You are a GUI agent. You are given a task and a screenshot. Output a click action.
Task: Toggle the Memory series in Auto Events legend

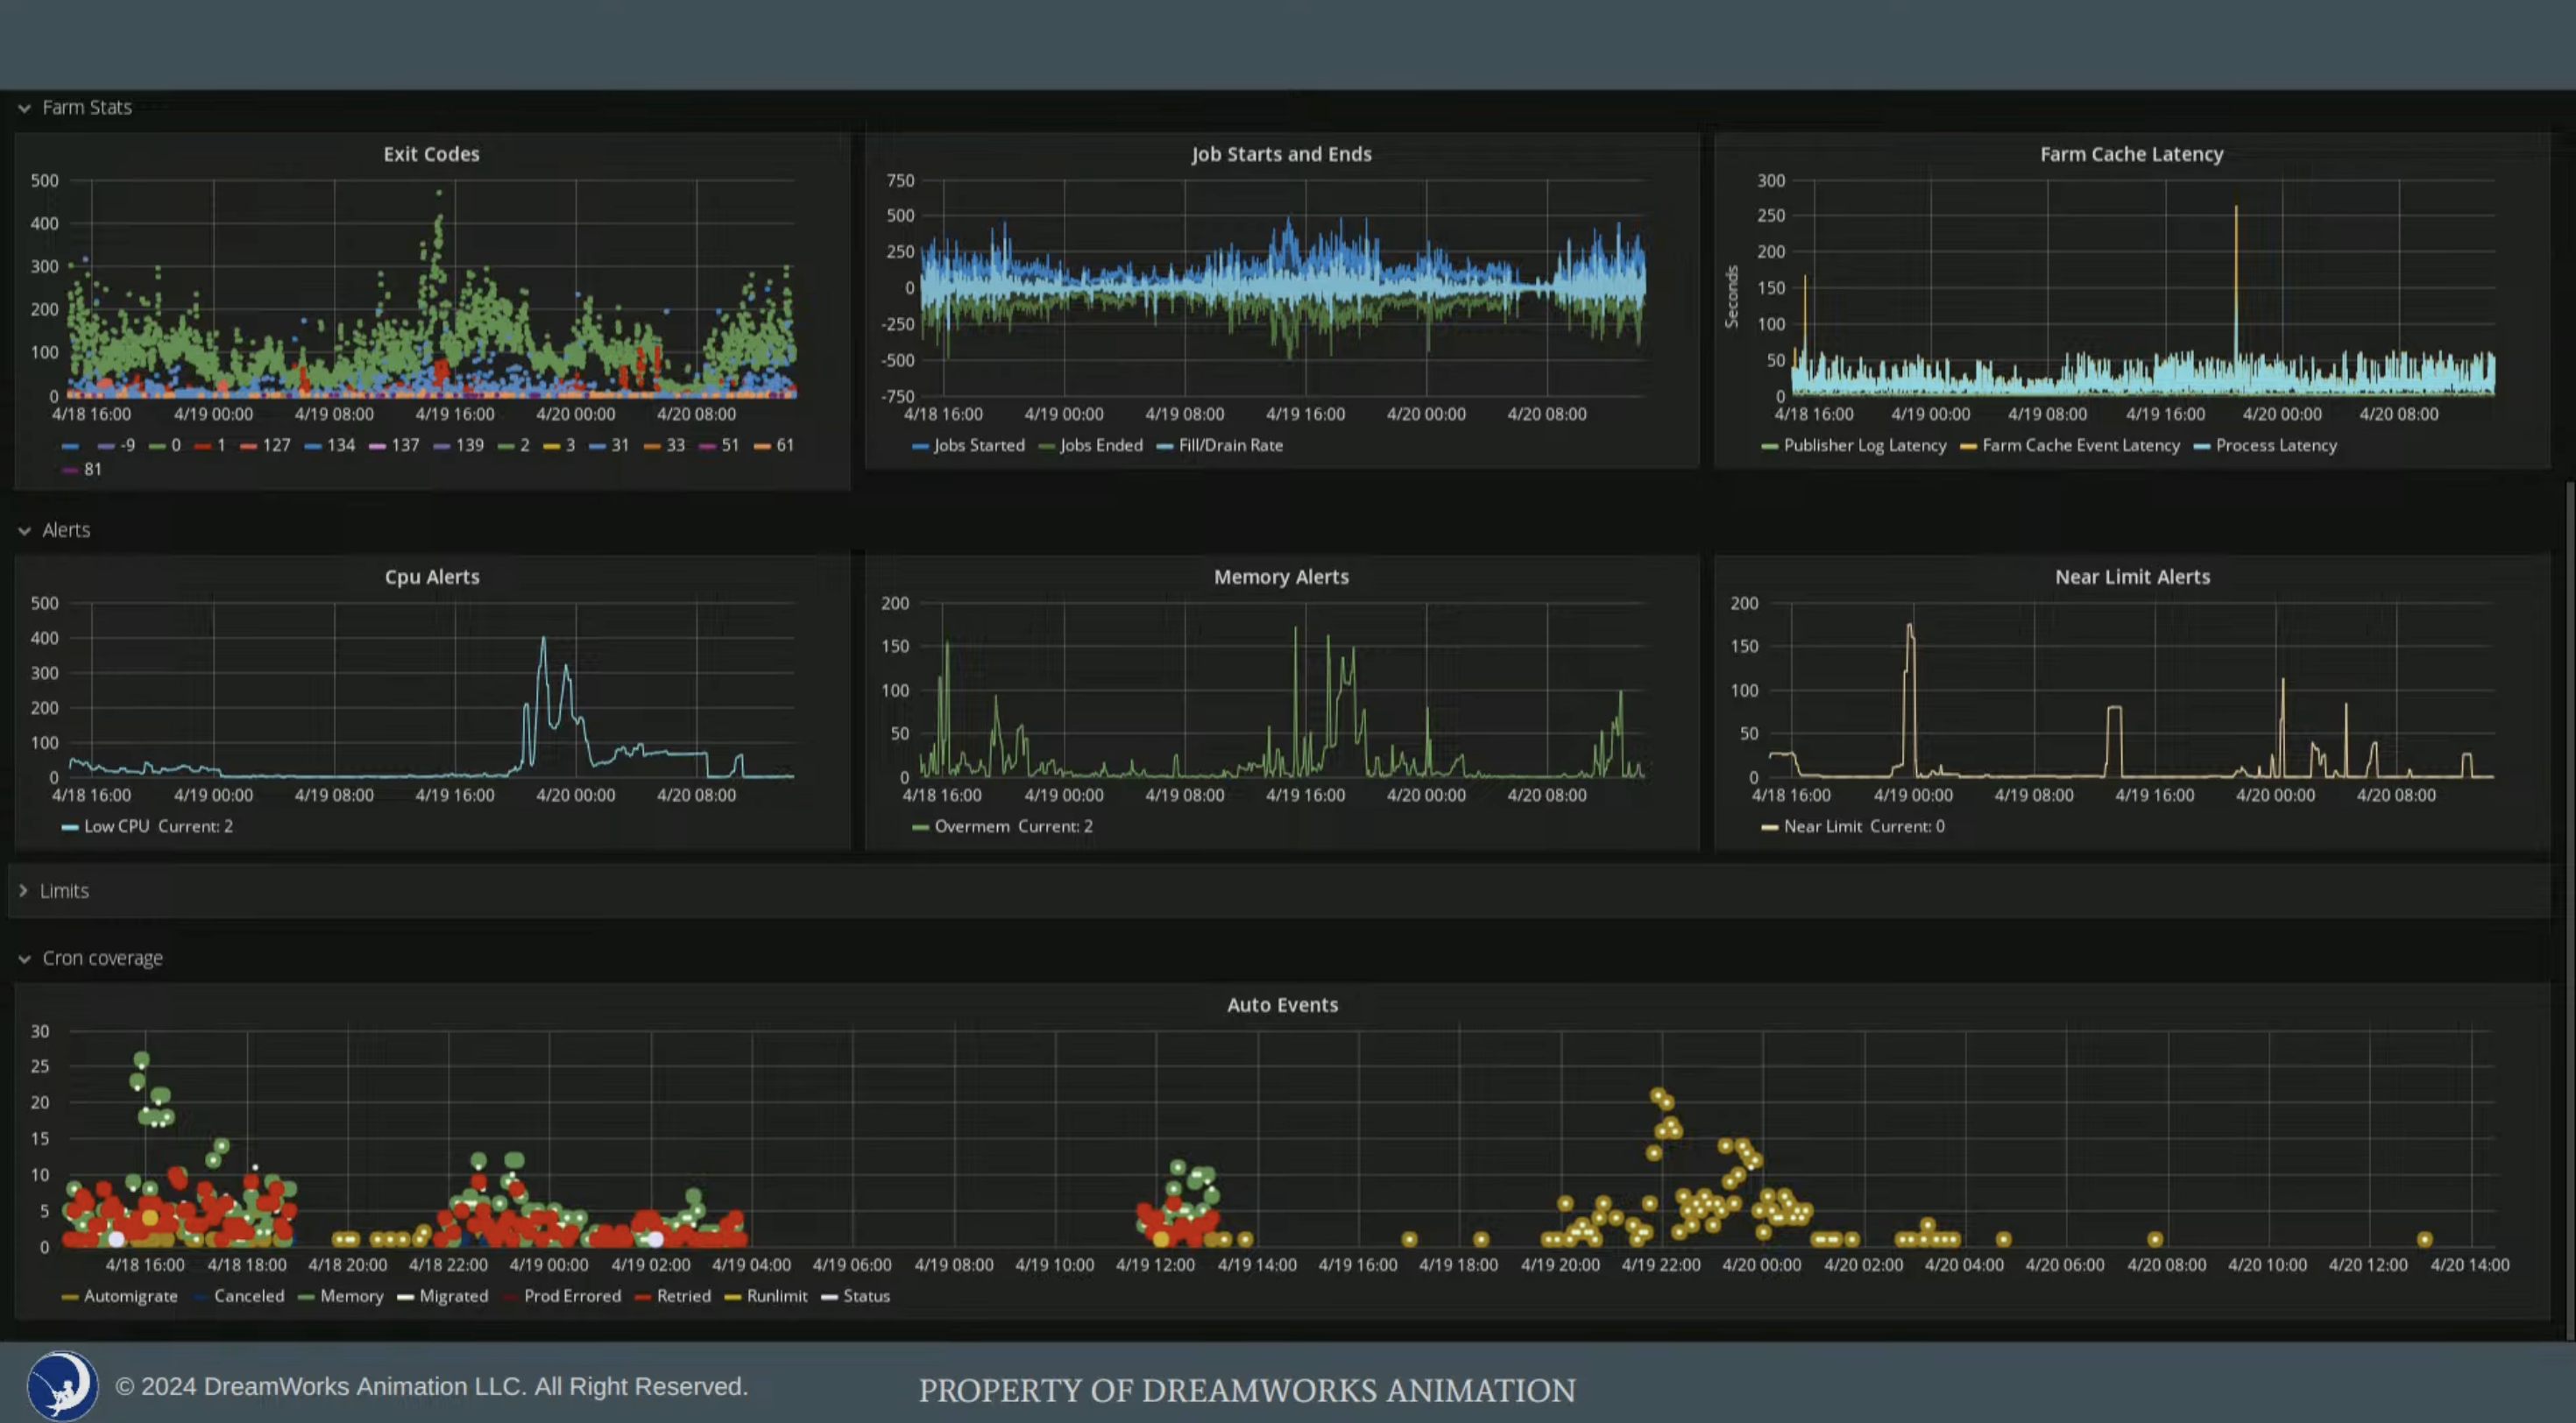pos(351,1296)
